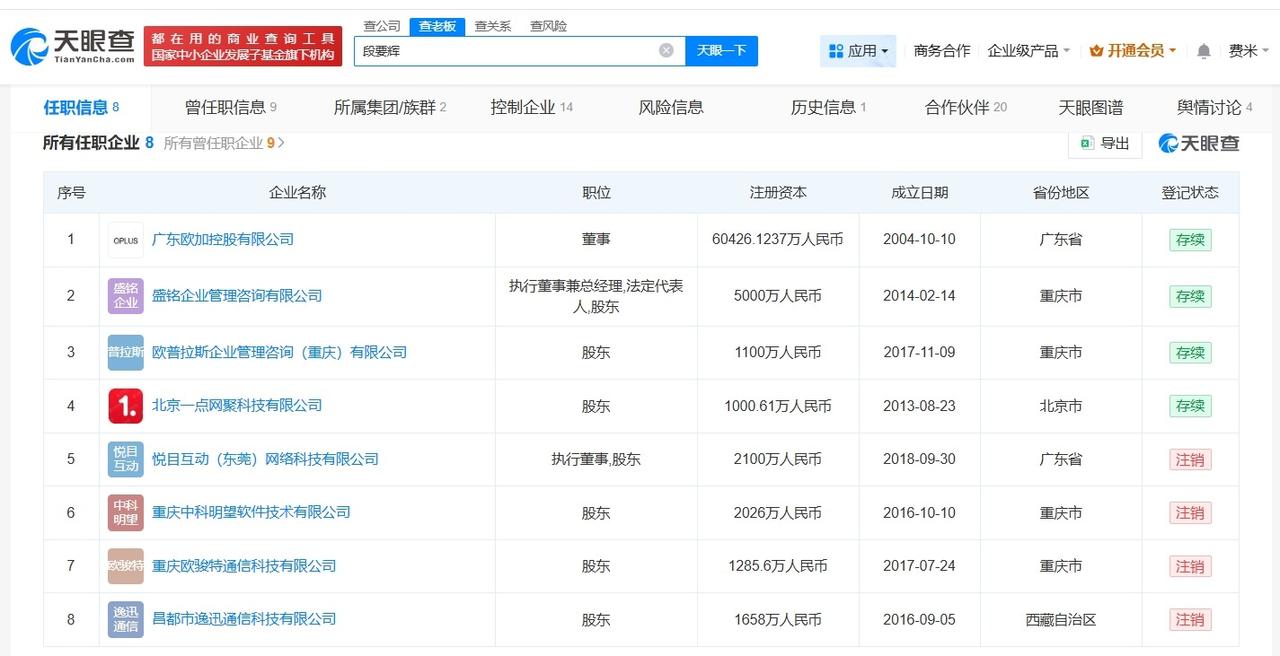Click the 1000.61万人民币 capital cell

[778, 406]
